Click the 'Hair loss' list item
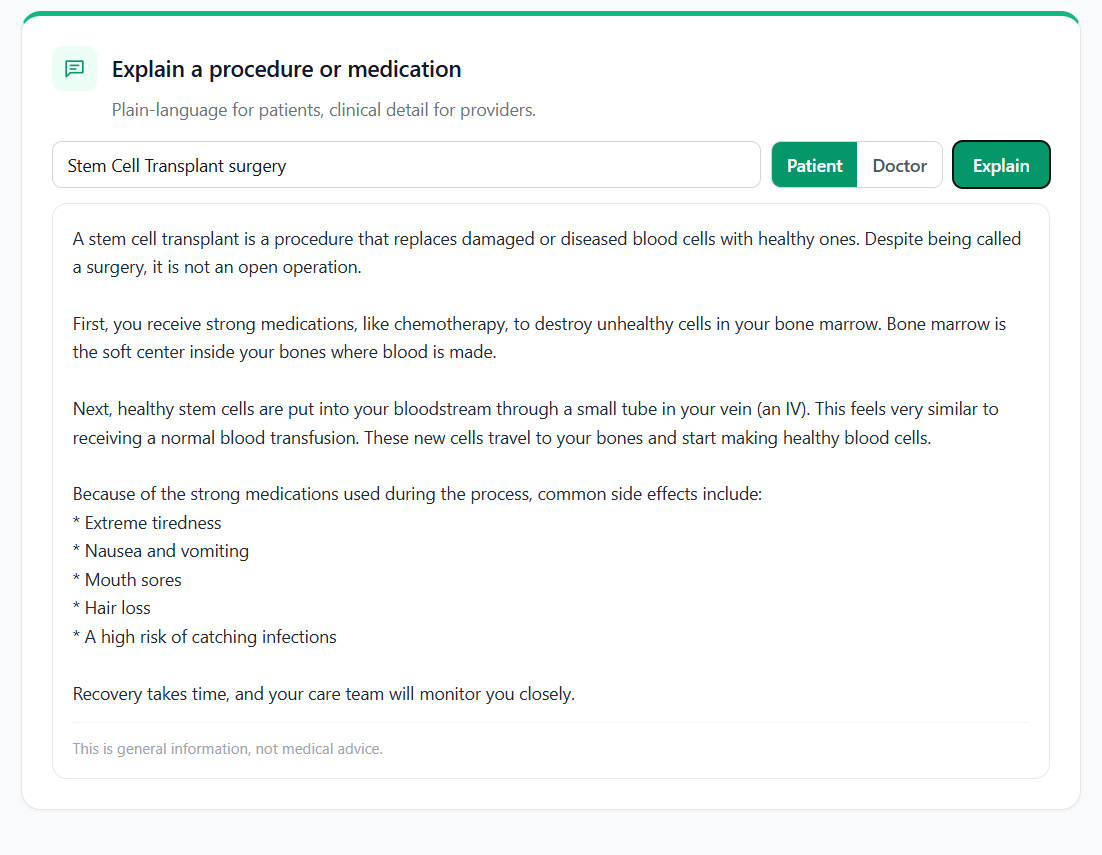This screenshot has height=855, width=1102. pyautogui.click(x=112, y=608)
